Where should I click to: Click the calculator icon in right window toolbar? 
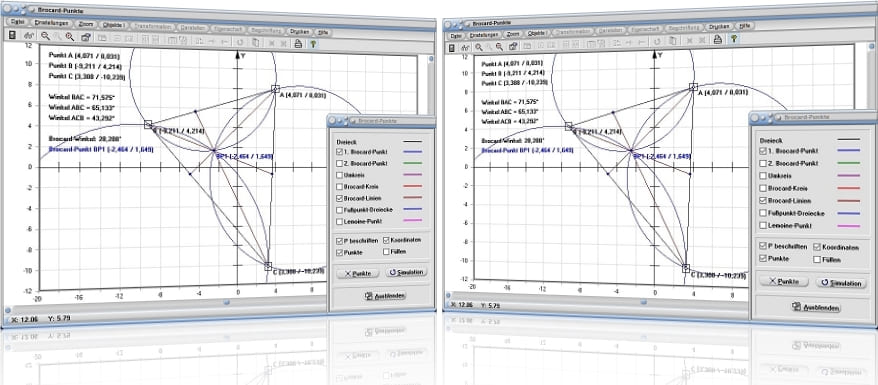pyautogui.click(x=452, y=48)
